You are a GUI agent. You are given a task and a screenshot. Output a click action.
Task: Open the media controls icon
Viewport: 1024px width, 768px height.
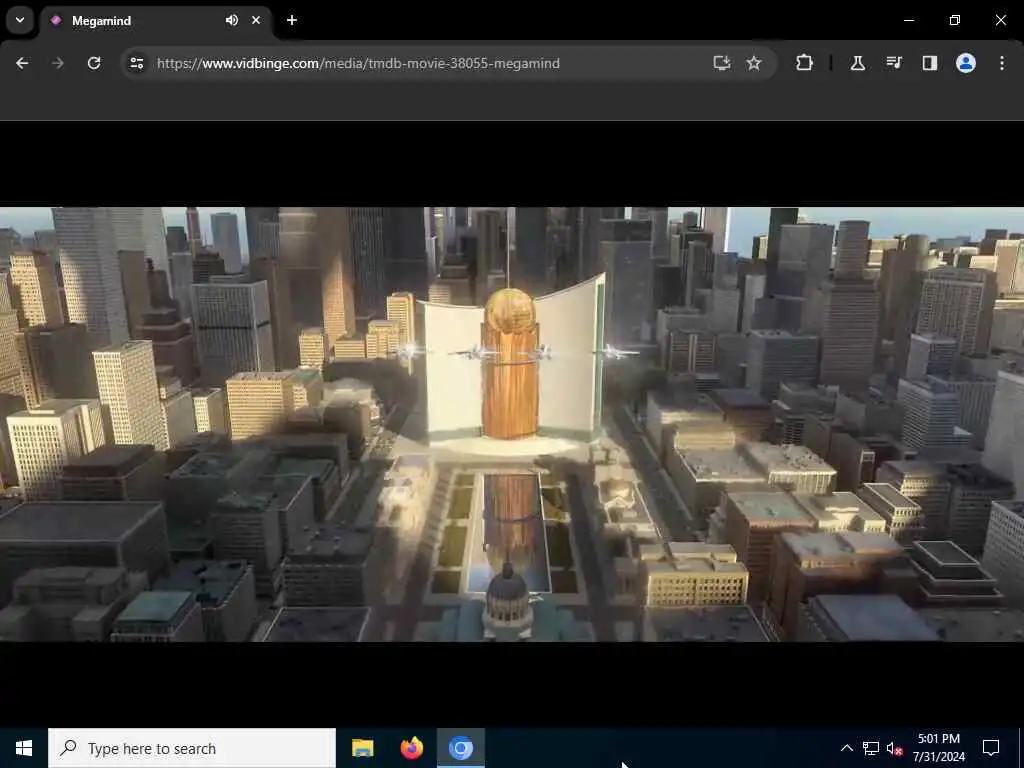(x=893, y=63)
